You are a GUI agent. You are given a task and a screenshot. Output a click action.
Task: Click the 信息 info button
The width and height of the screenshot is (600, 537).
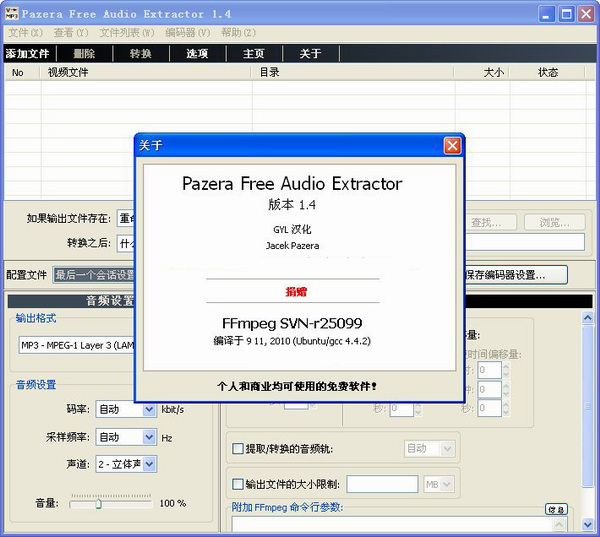tap(556, 509)
